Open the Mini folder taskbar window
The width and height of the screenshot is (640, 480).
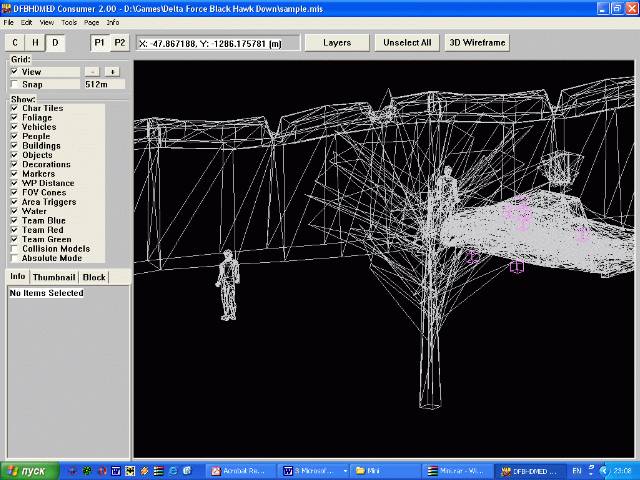385,471
